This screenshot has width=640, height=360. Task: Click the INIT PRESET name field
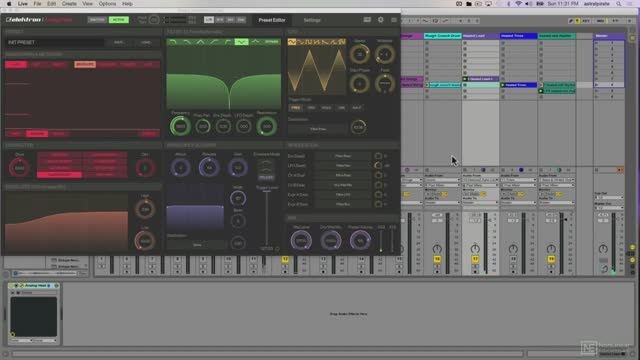(55, 42)
